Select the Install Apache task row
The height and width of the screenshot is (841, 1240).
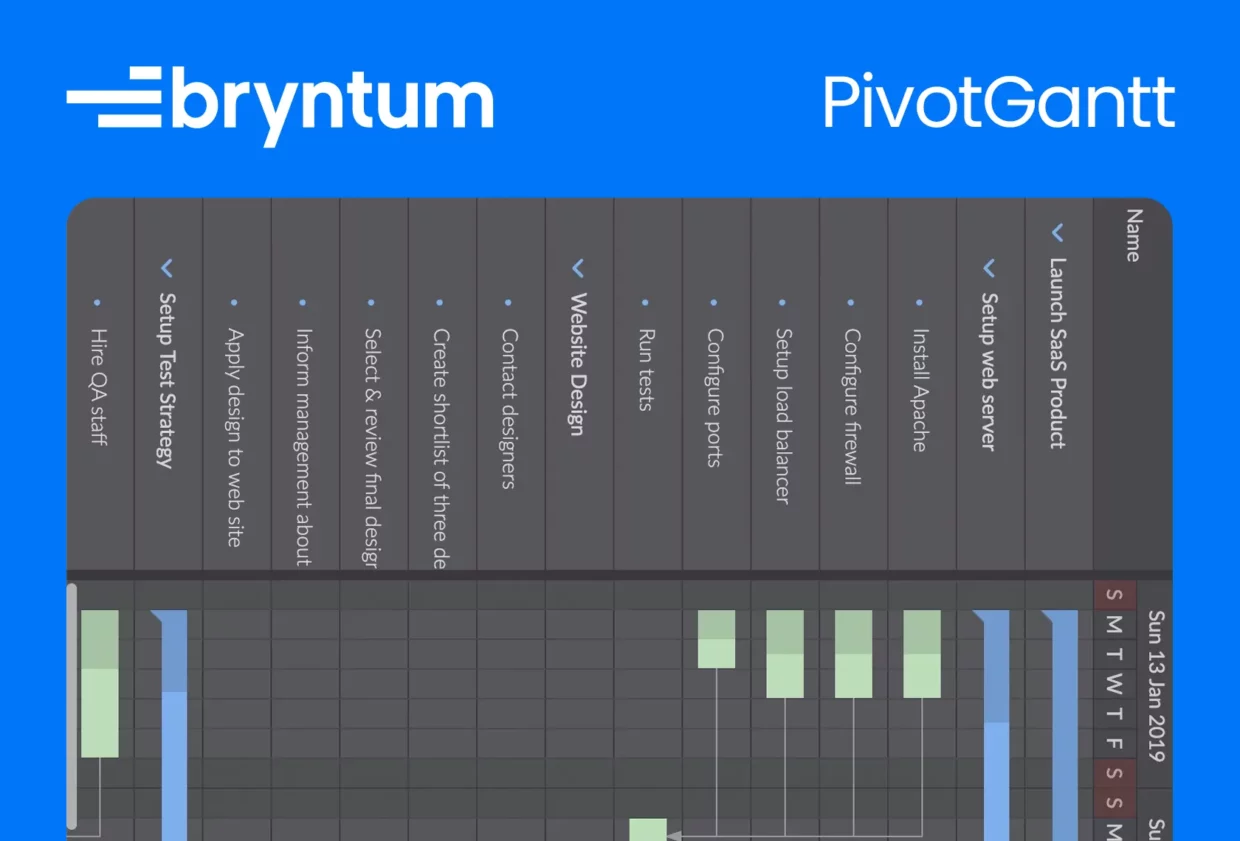(x=922, y=384)
